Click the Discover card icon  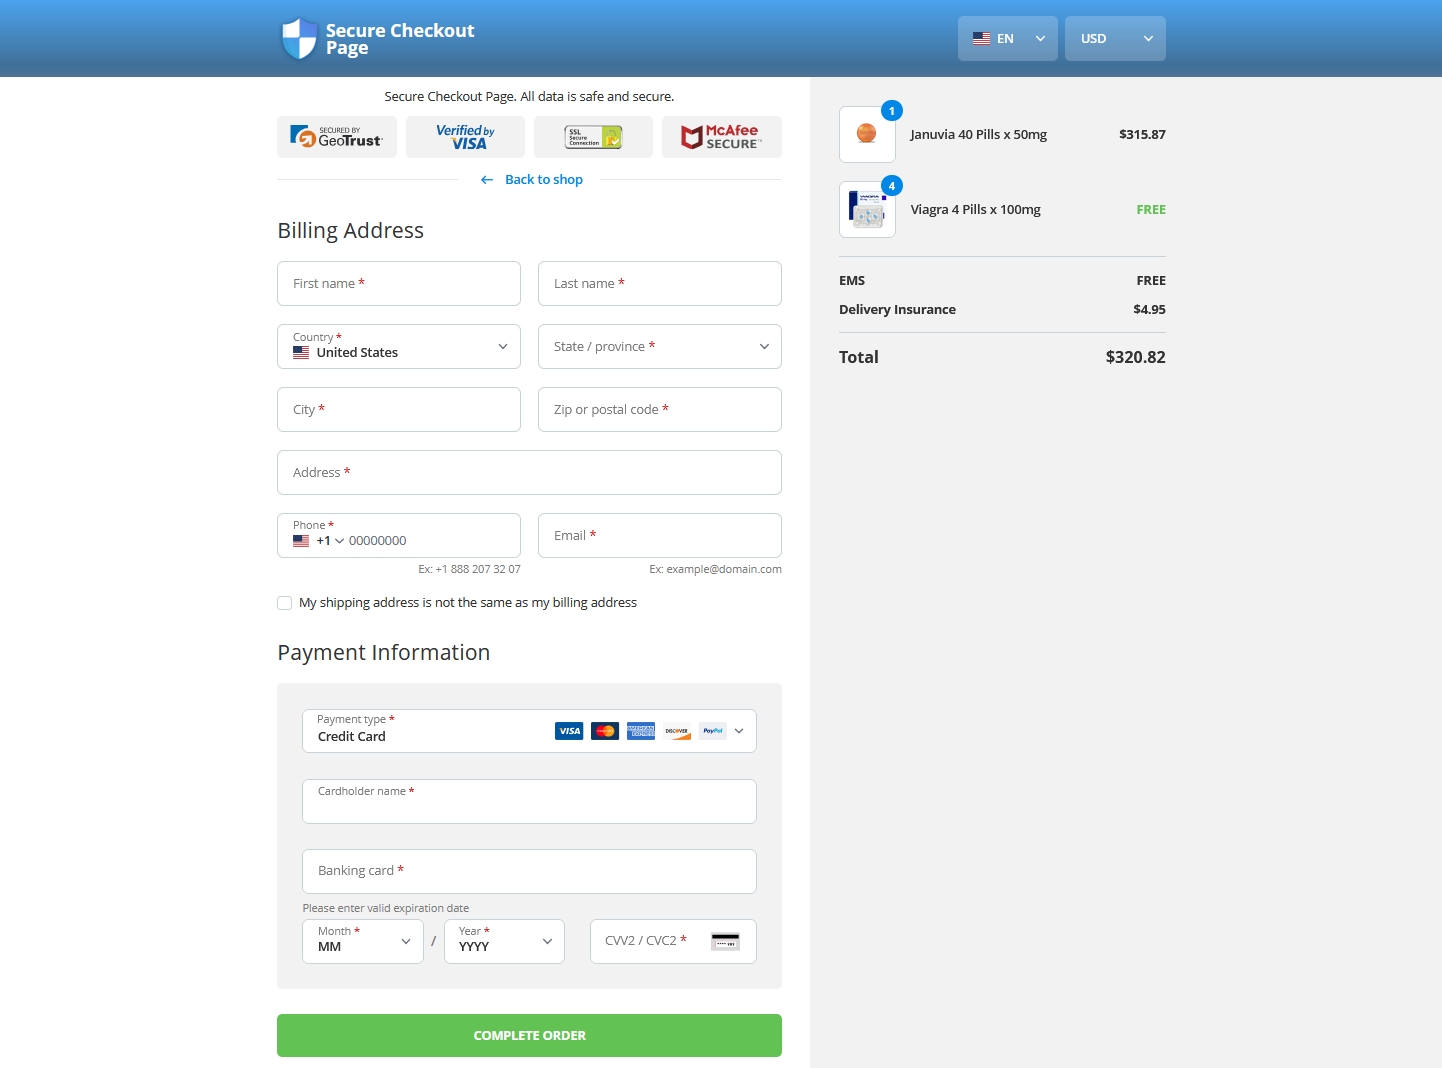(677, 731)
